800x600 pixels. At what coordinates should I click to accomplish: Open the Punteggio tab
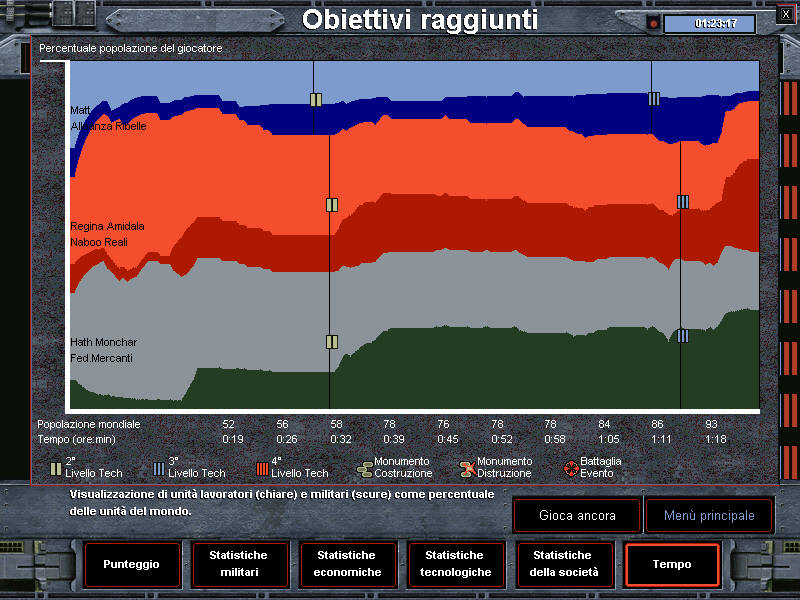[131, 564]
